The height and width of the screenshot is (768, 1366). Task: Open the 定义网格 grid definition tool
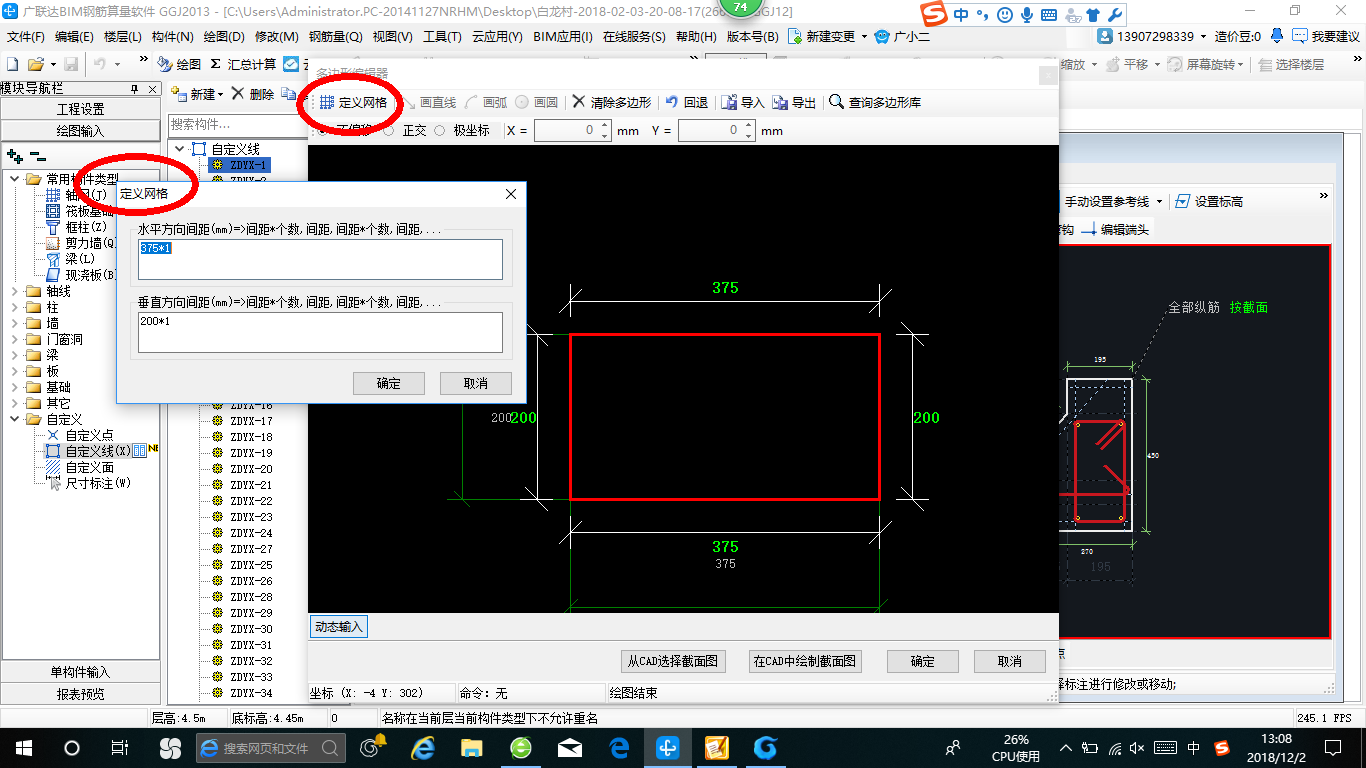pyautogui.click(x=353, y=103)
